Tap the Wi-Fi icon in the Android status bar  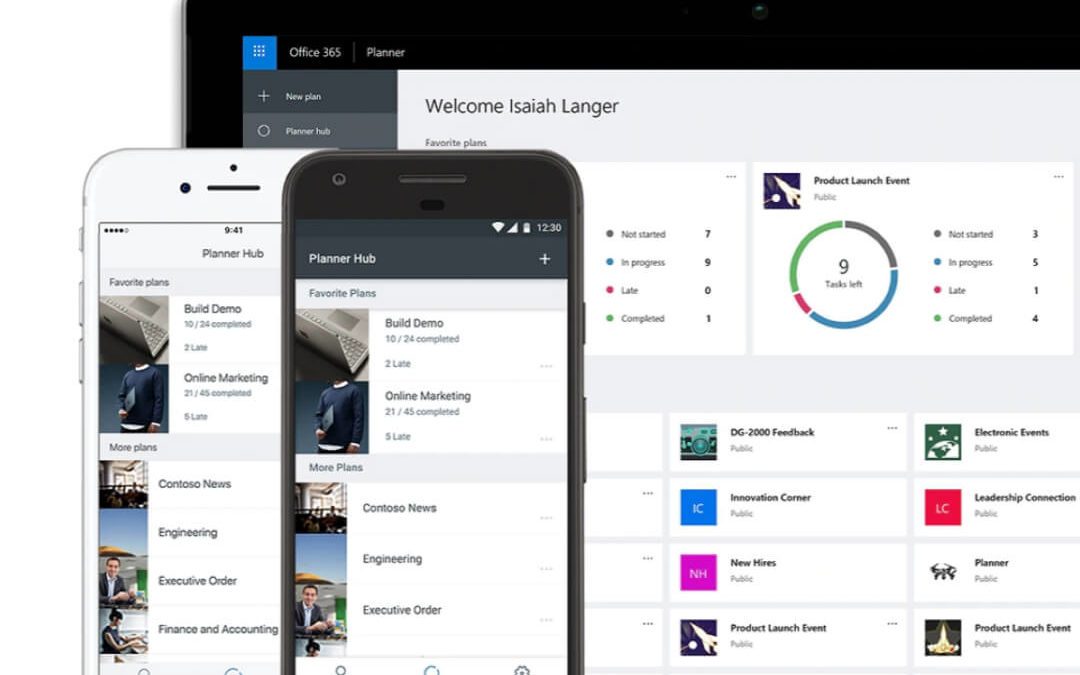pyautogui.click(x=497, y=227)
